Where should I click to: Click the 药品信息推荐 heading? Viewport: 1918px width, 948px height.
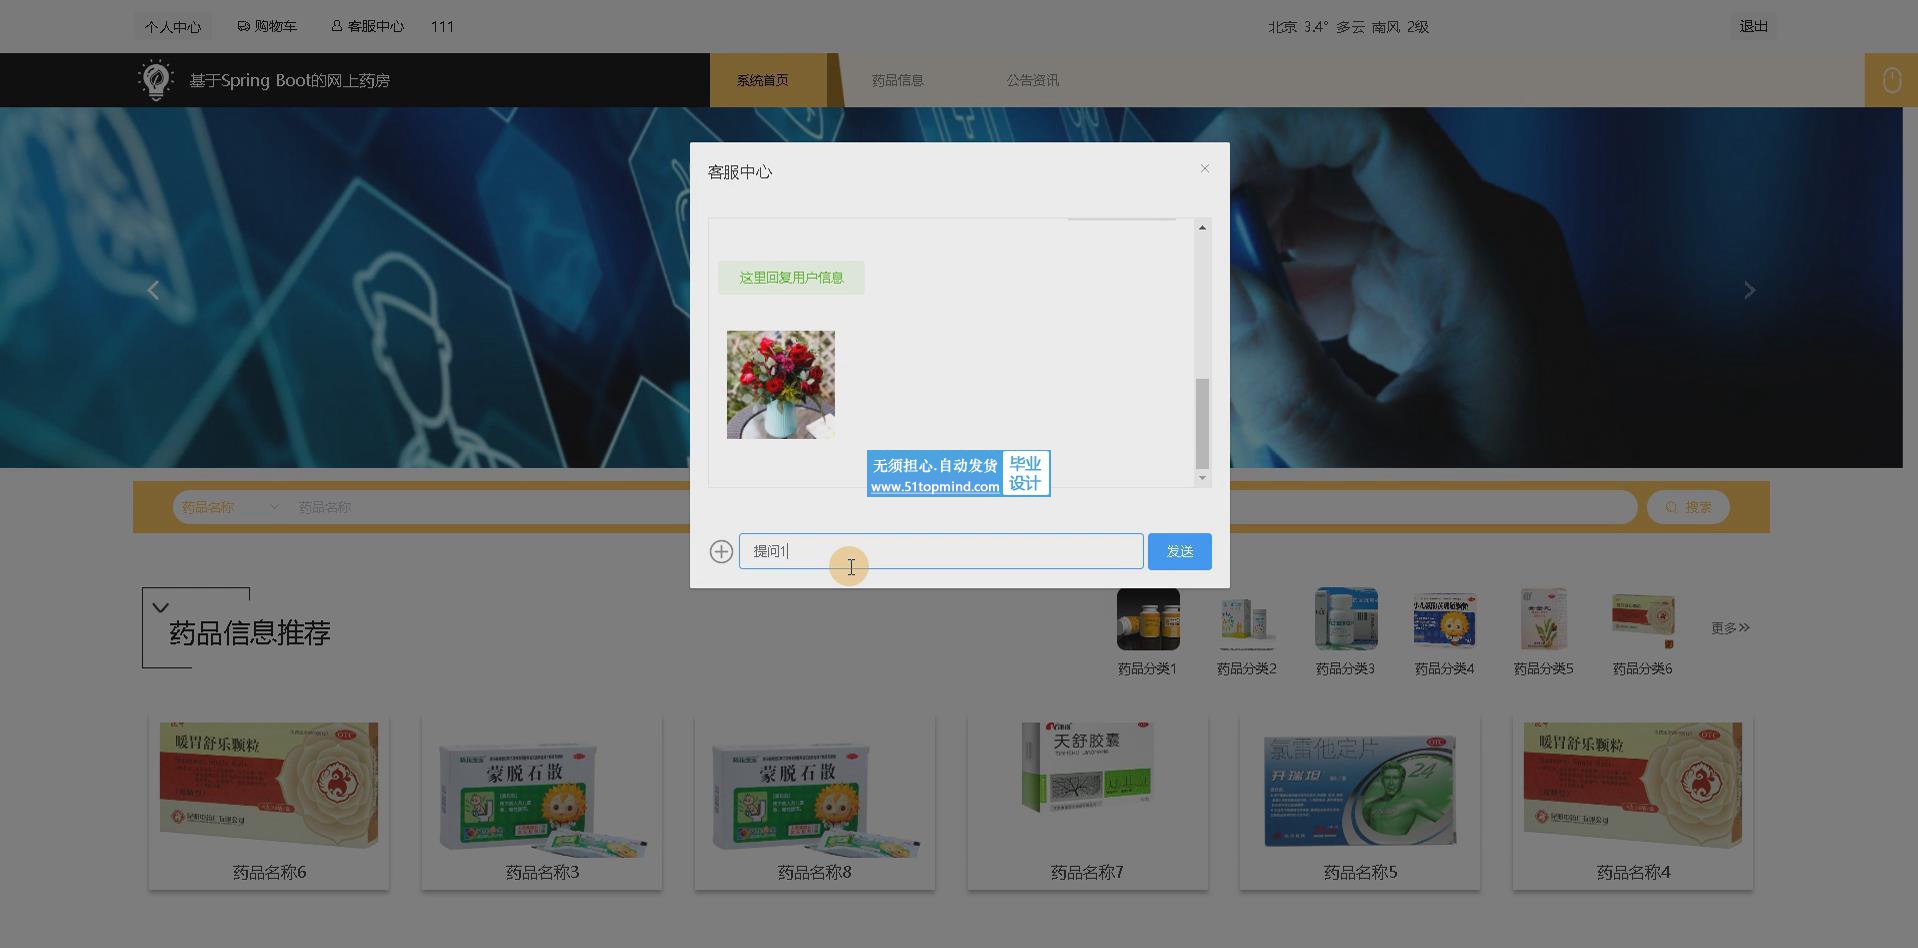click(250, 633)
